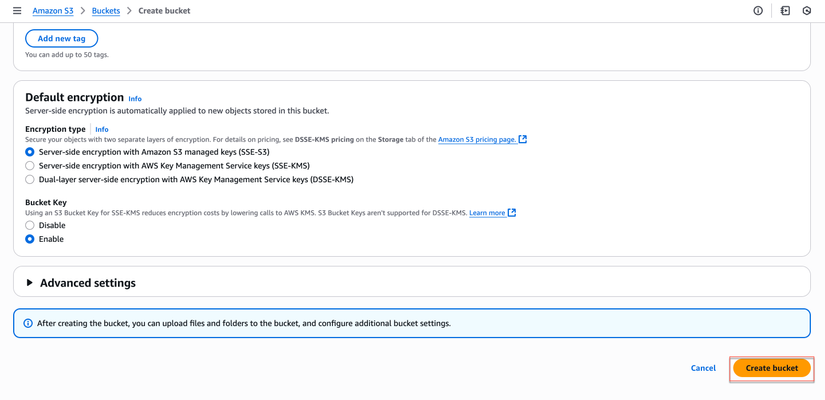The image size is (825, 400).
Task: Open external link icon beside S3 pricing page
Action: [x=523, y=140]
